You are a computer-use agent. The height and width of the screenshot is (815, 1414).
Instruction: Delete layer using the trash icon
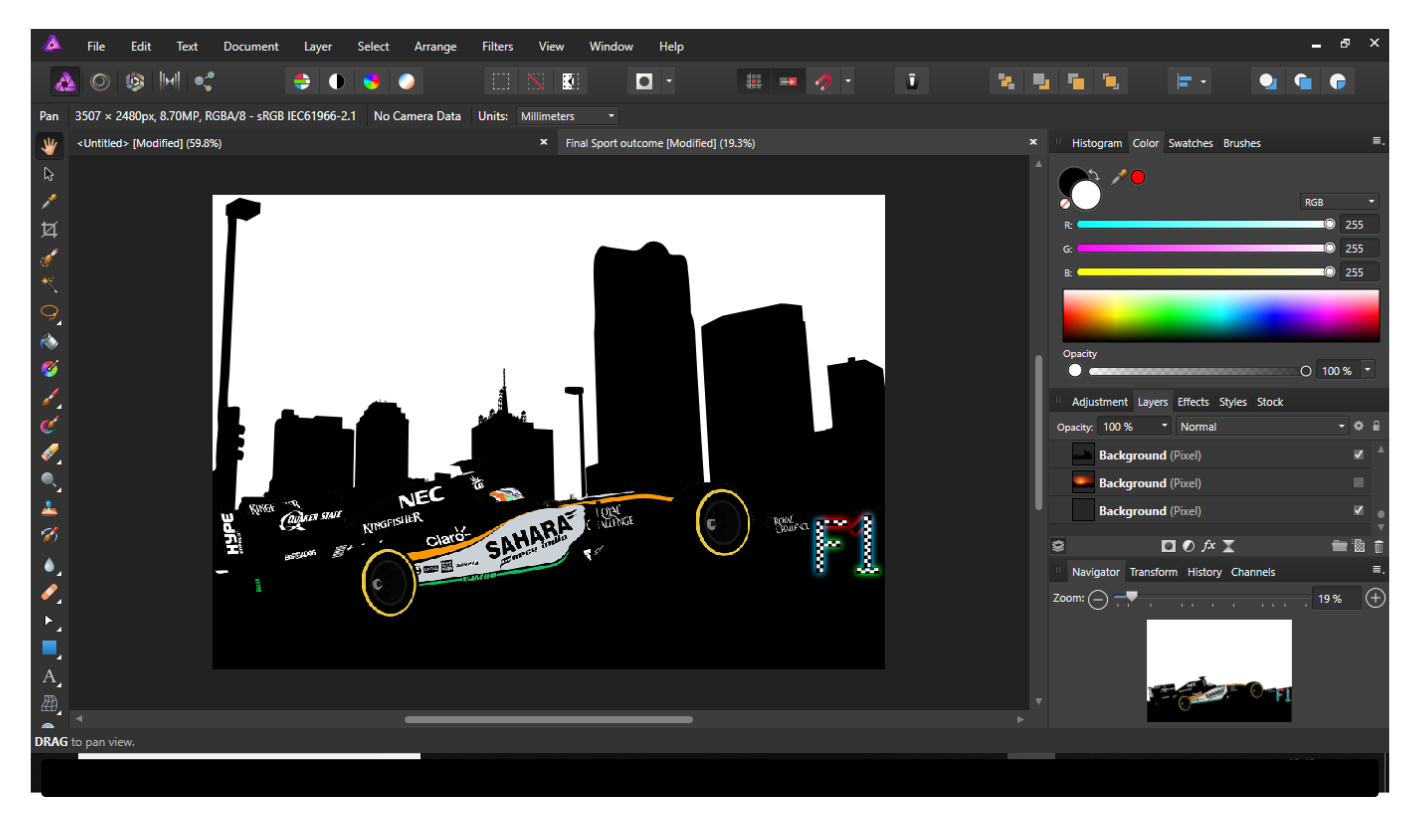pyautogui.click(x=1379, y=546)
